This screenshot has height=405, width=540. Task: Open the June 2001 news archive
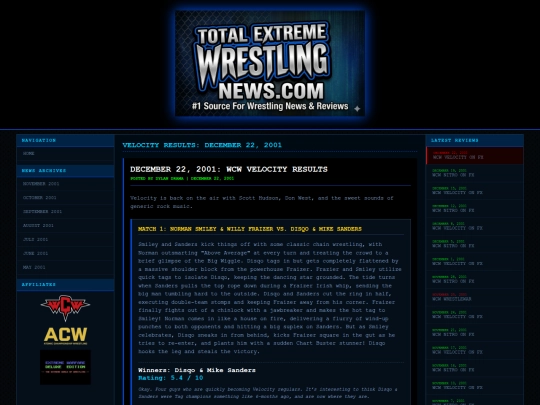click(65, 253)
